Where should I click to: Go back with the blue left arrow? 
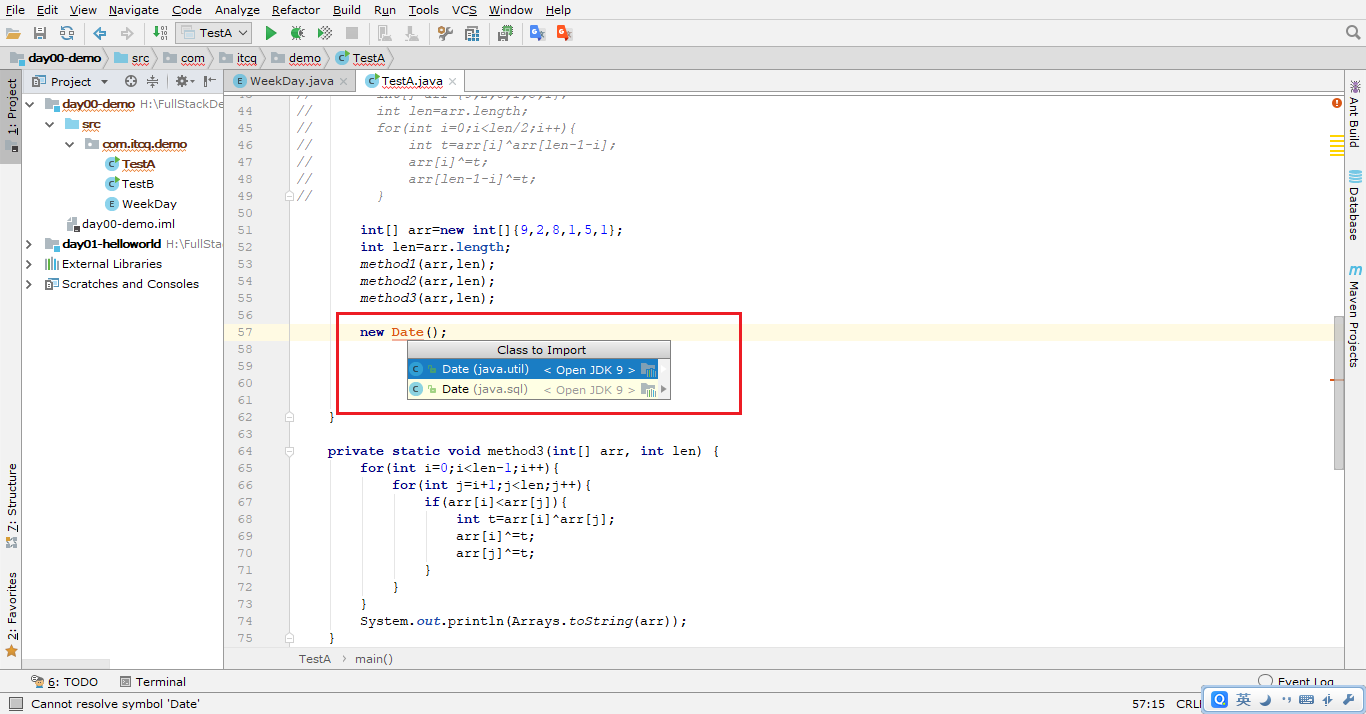click(x=100, y=33)
